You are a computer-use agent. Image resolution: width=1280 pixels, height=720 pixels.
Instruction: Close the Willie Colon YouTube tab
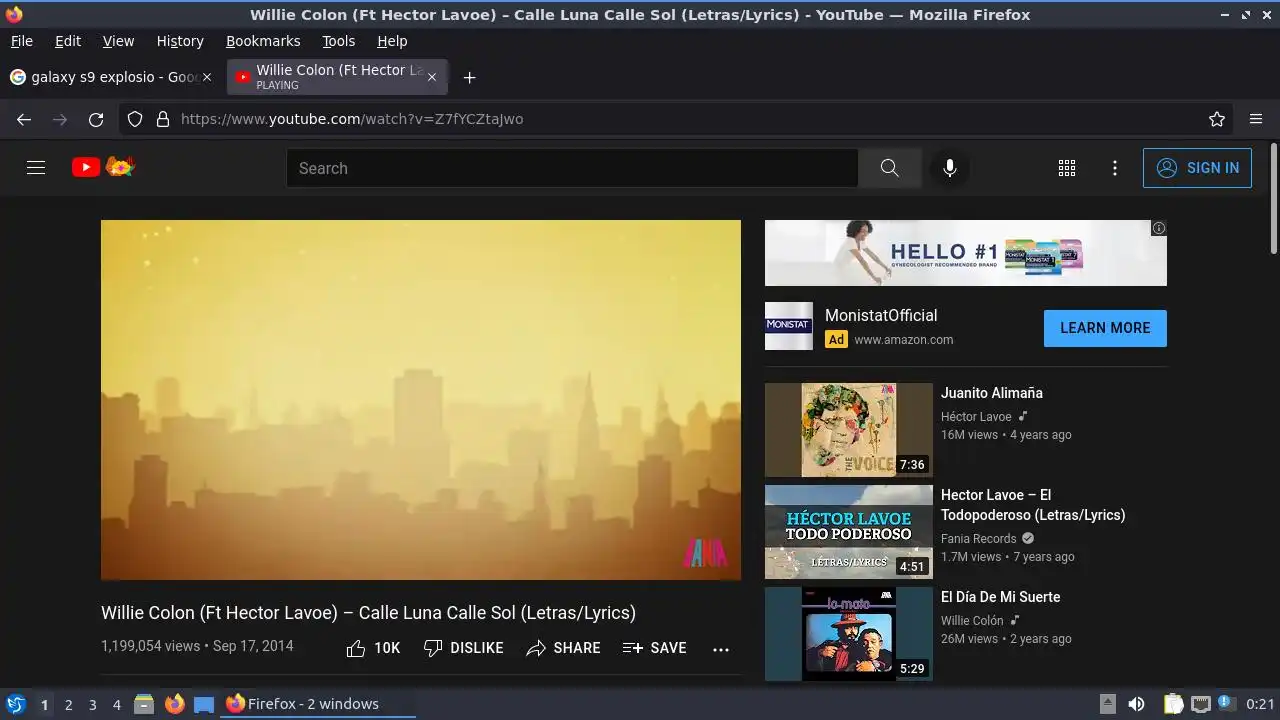point(432,77)
